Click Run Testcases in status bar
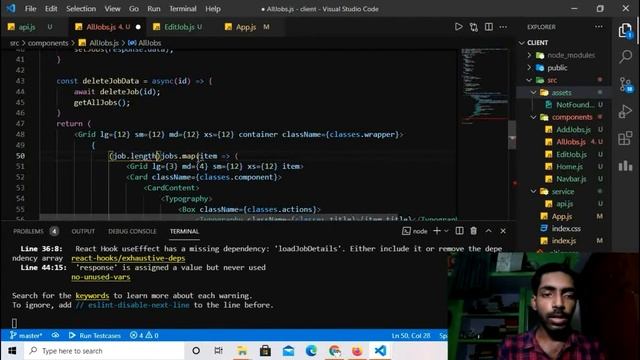This screenshot has width=640, height=360. tap(95, 336)
